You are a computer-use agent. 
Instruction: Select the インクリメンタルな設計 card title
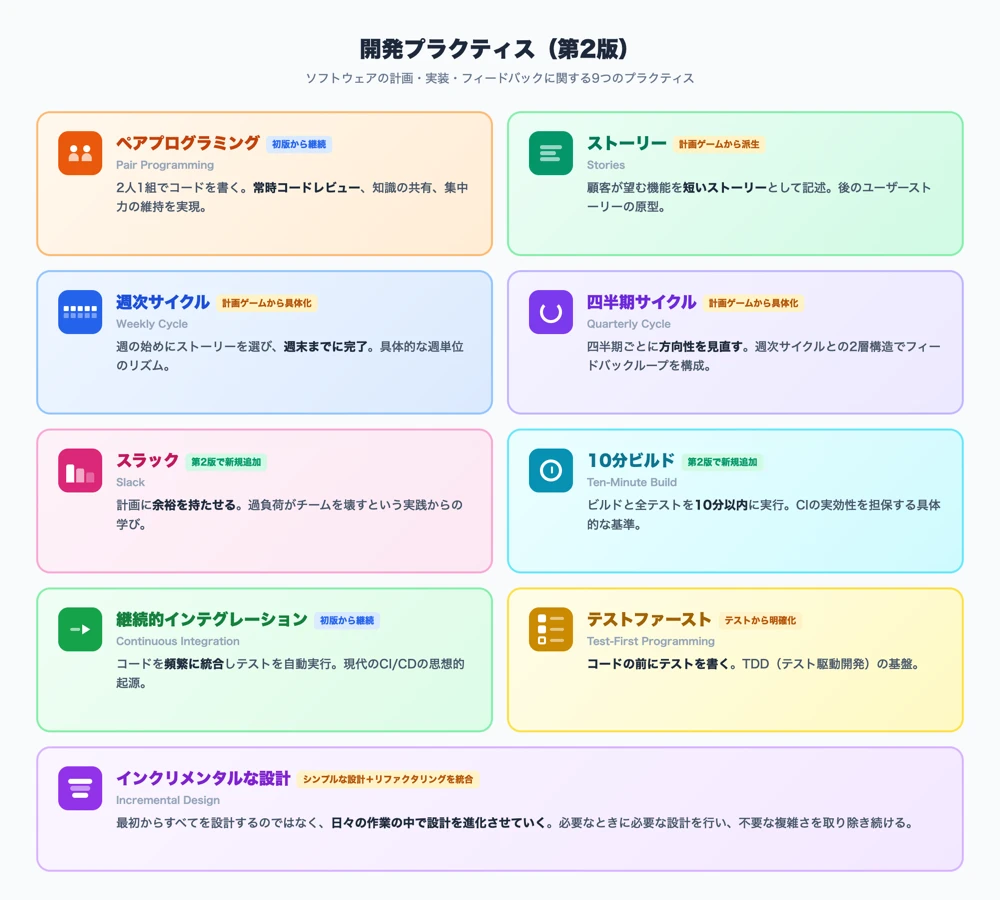point(203,778)
